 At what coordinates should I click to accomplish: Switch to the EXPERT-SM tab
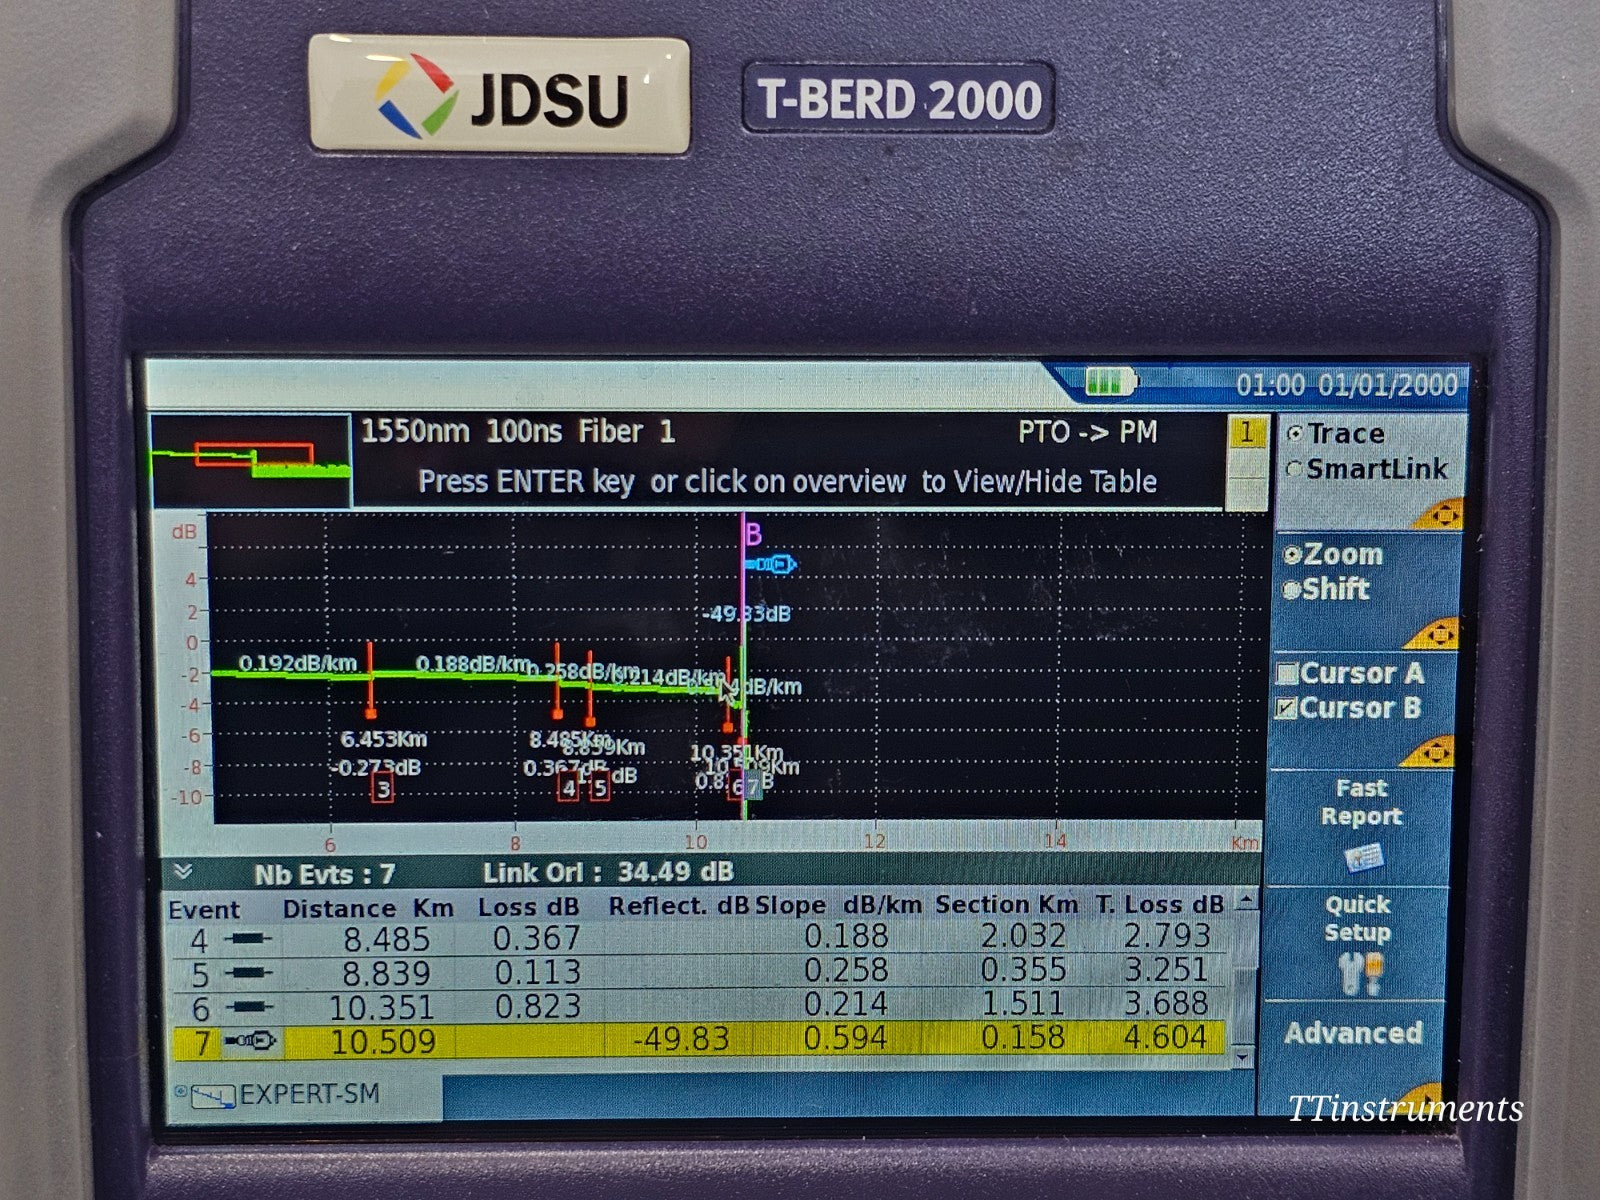300,1095
